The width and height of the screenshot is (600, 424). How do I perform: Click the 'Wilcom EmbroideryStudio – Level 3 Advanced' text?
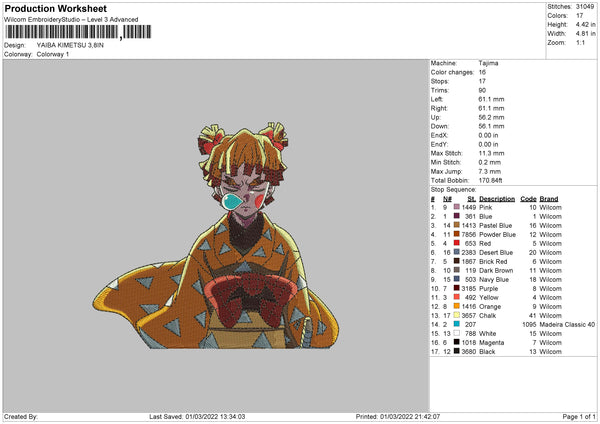click(71, 20)
